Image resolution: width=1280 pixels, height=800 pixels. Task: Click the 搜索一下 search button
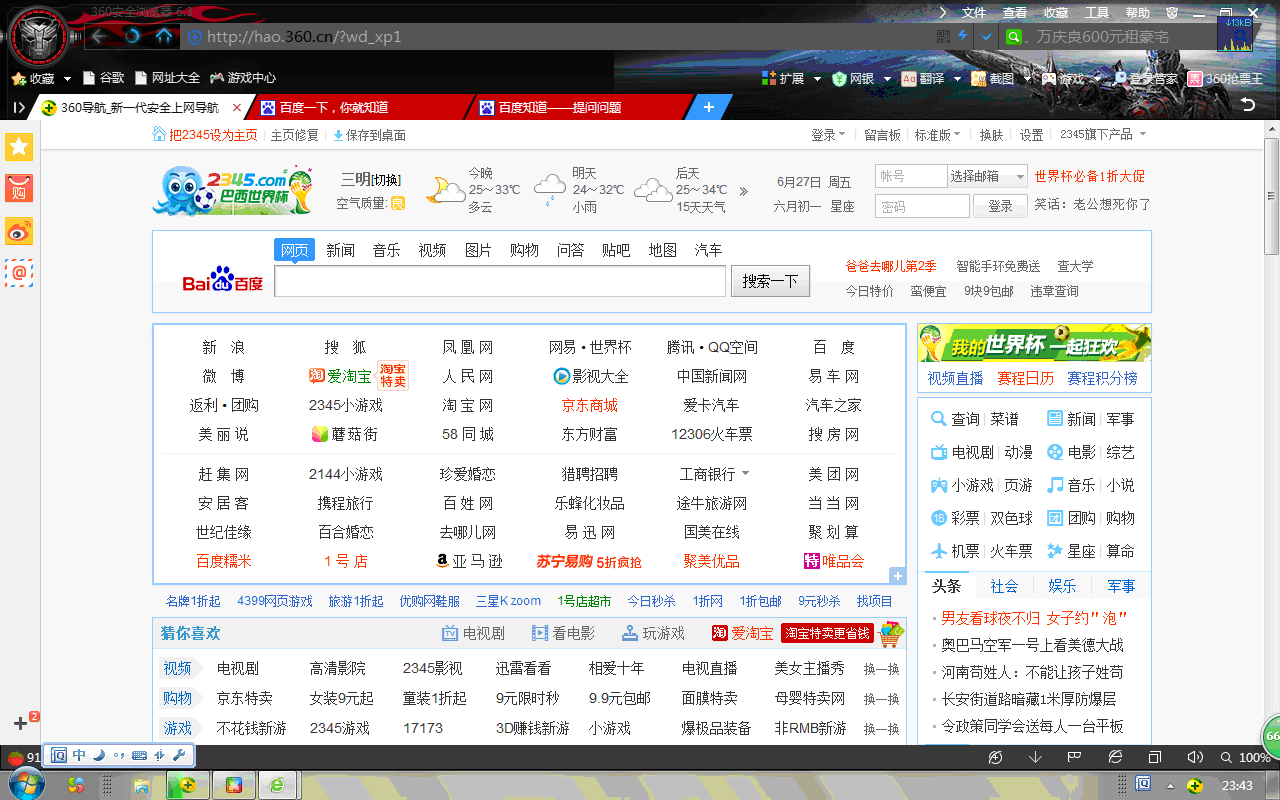(770, 281)
